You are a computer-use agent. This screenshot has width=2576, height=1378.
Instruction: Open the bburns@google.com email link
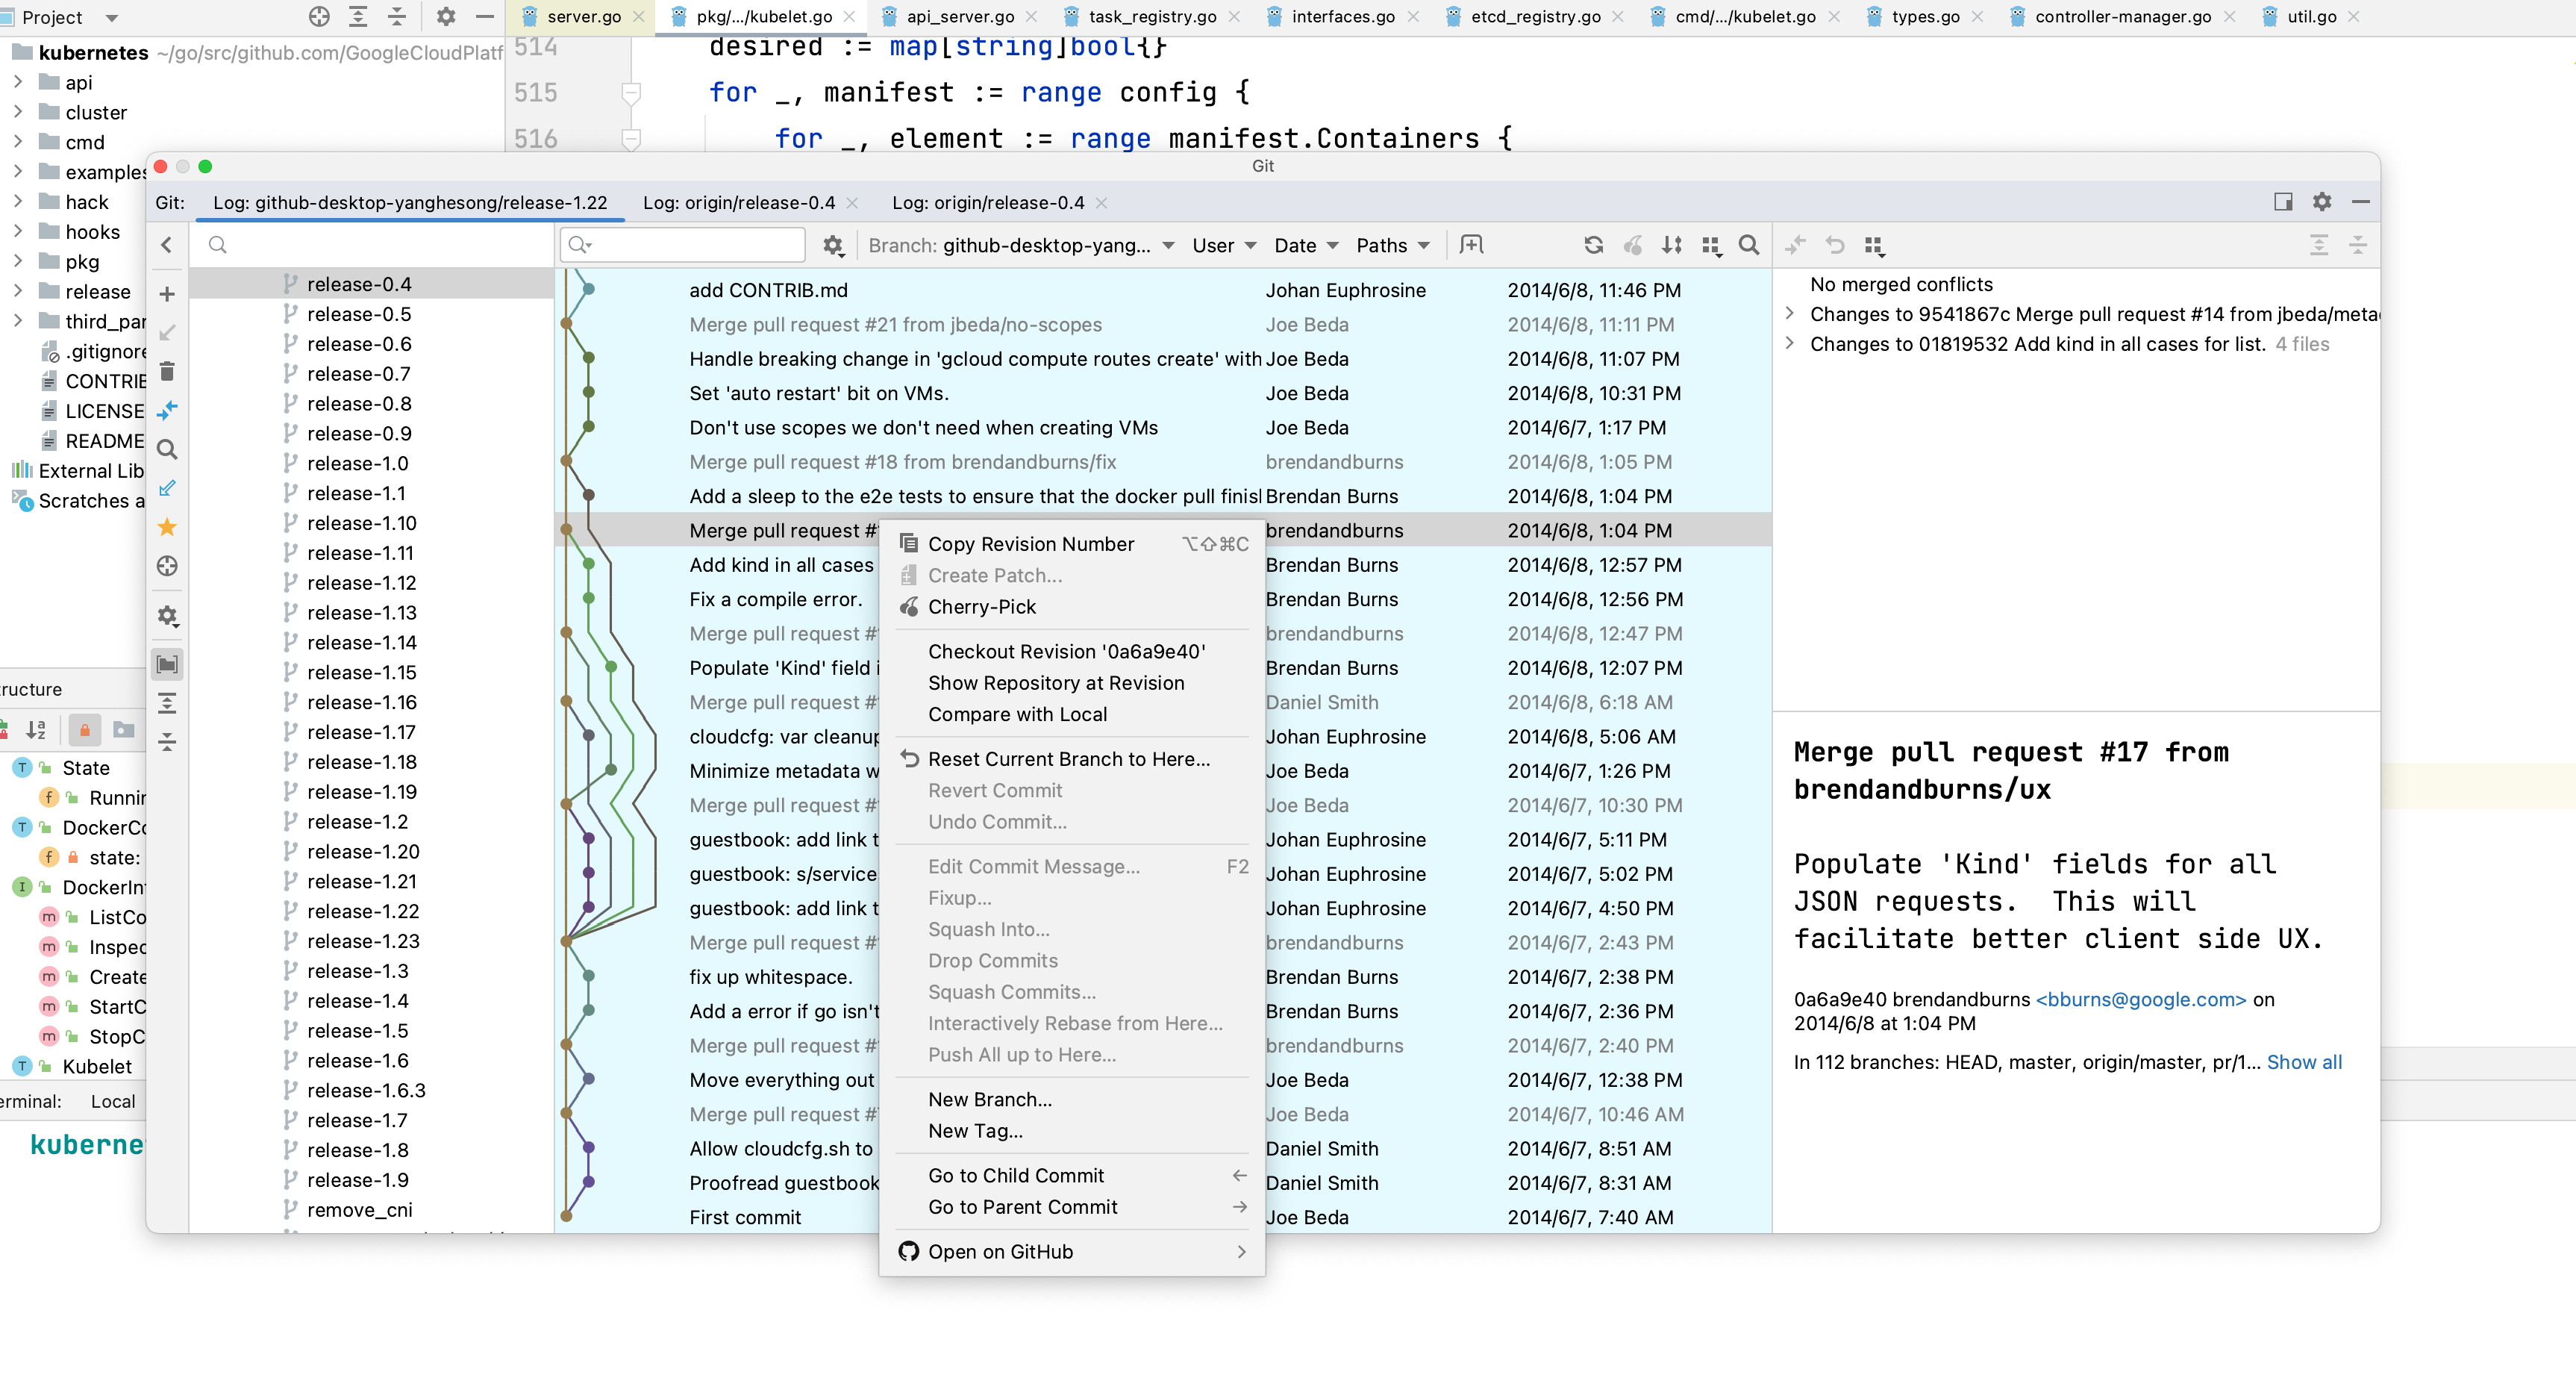2140,999
